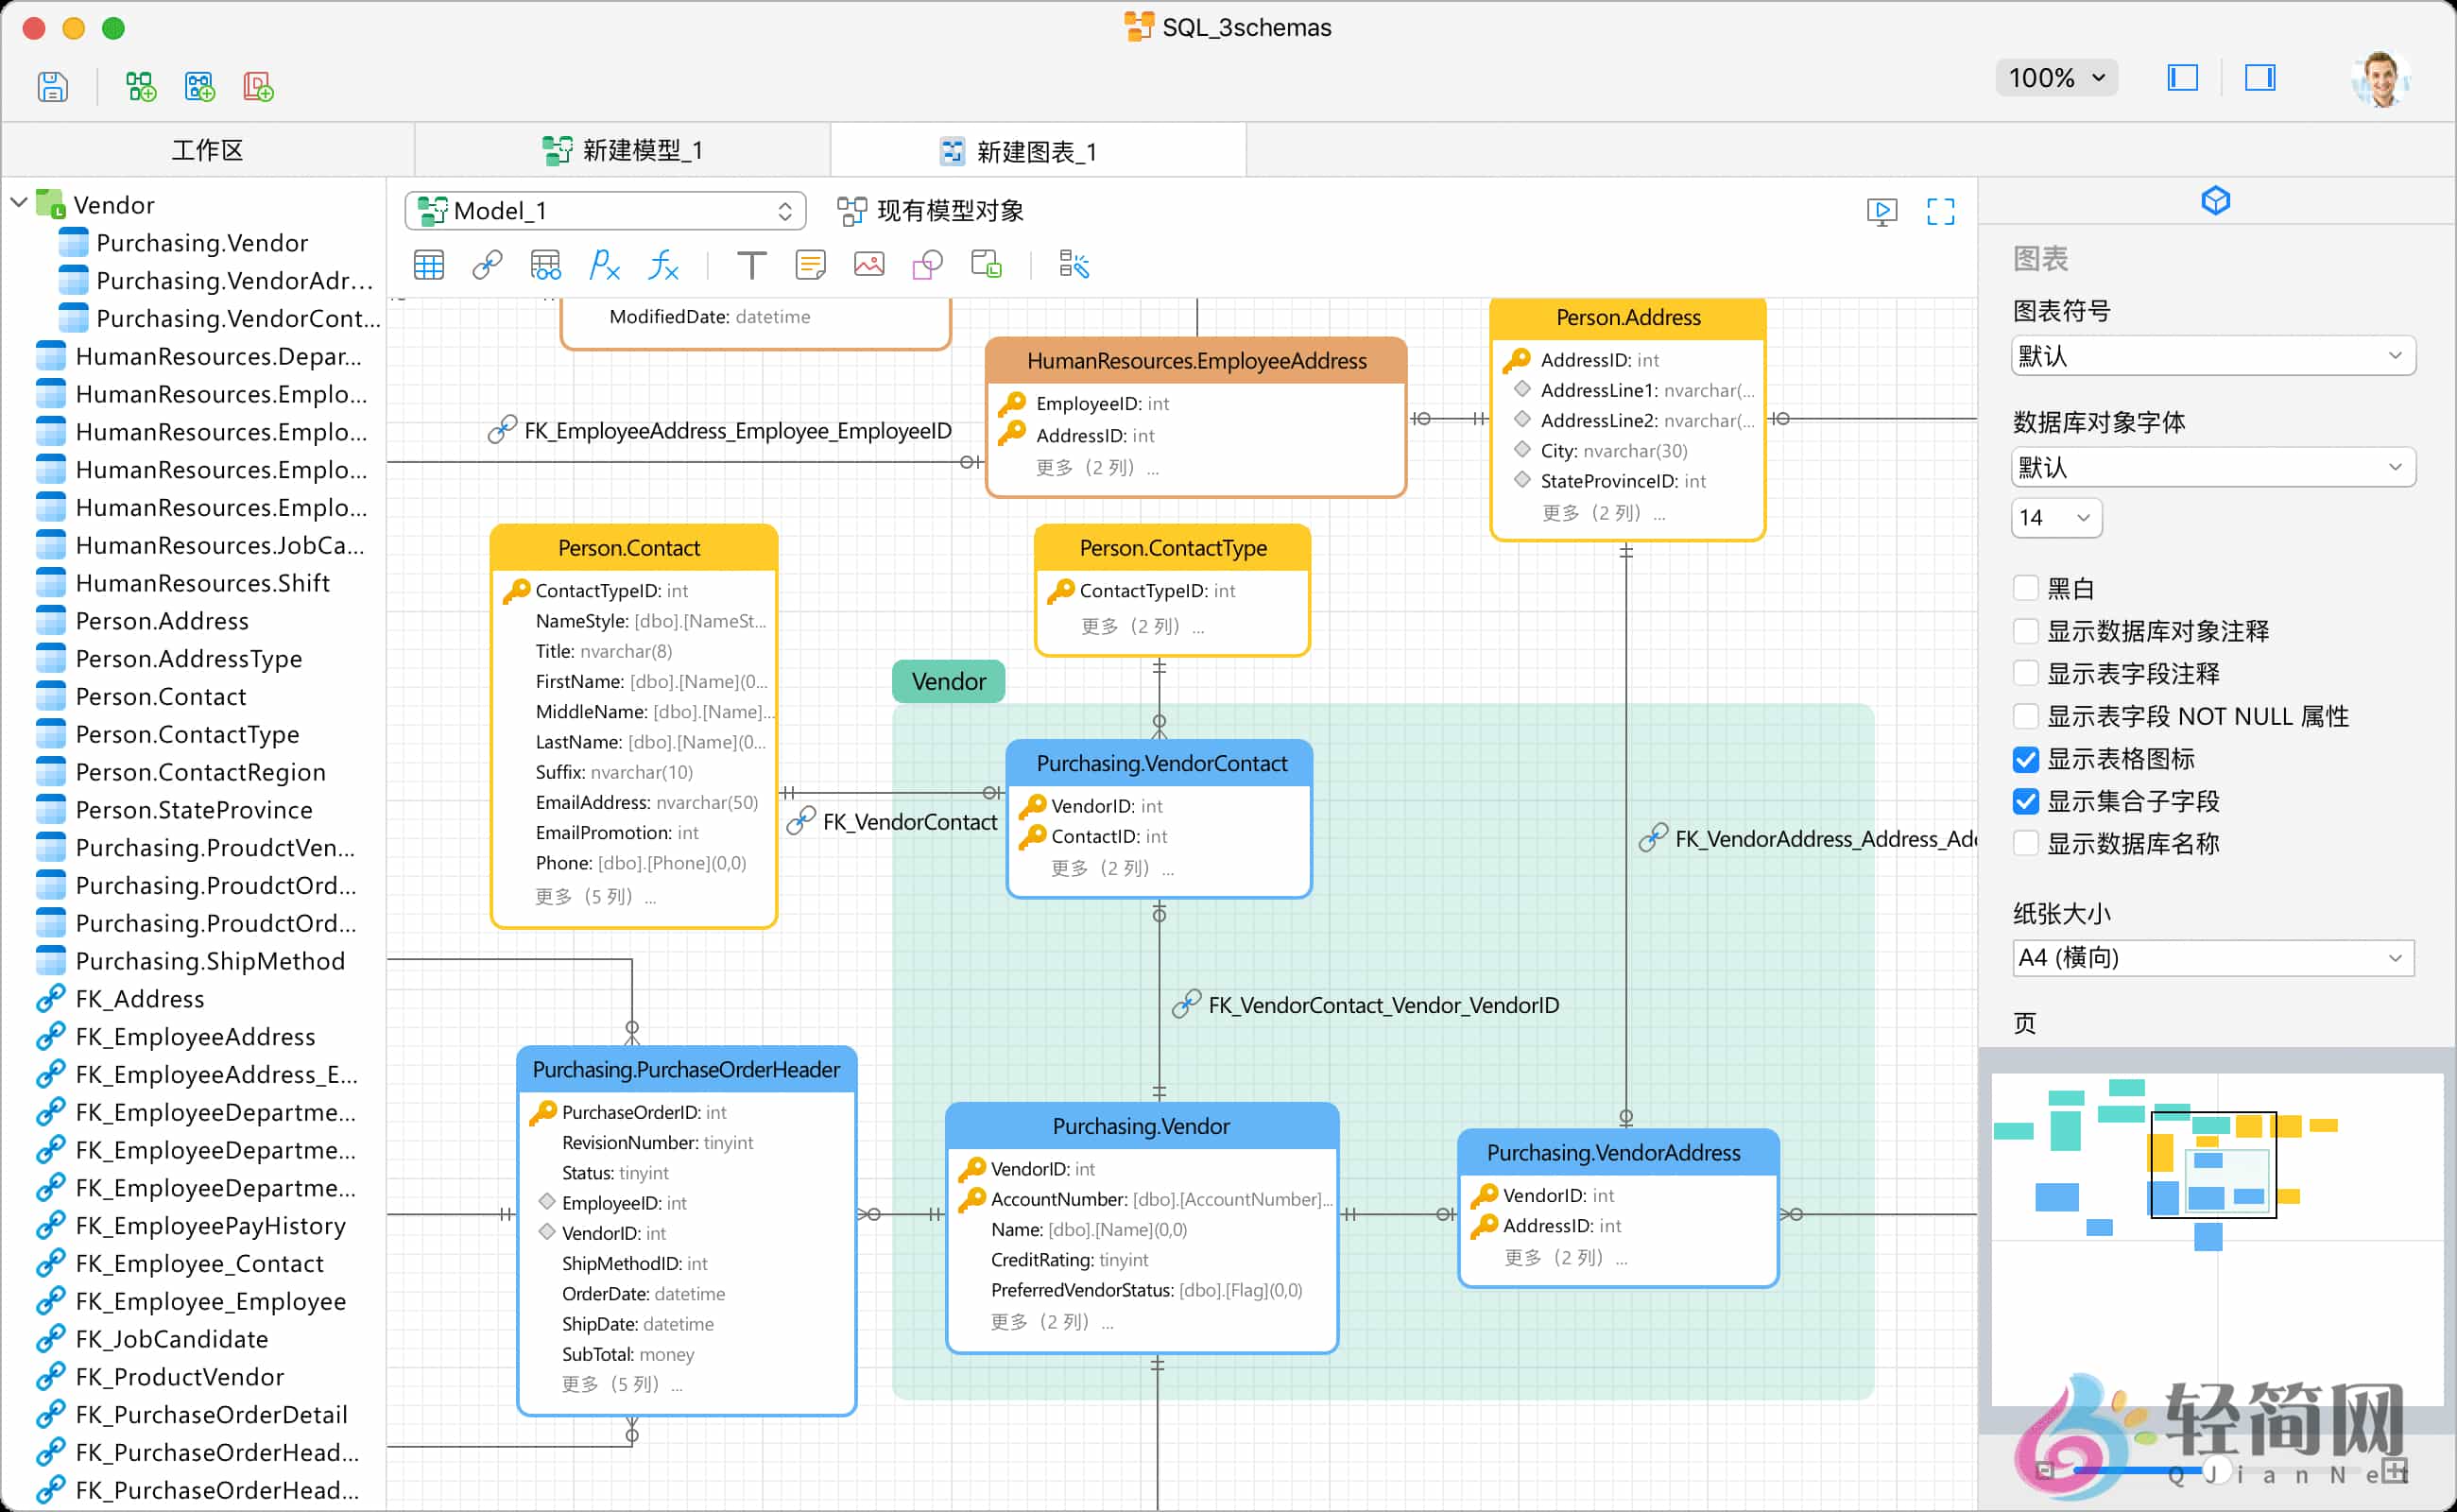This screenshot has height=1512, width=2457.
Task: Select the Purchasing.Vendor table in the diagram
Action: tap(1141, 1125)
